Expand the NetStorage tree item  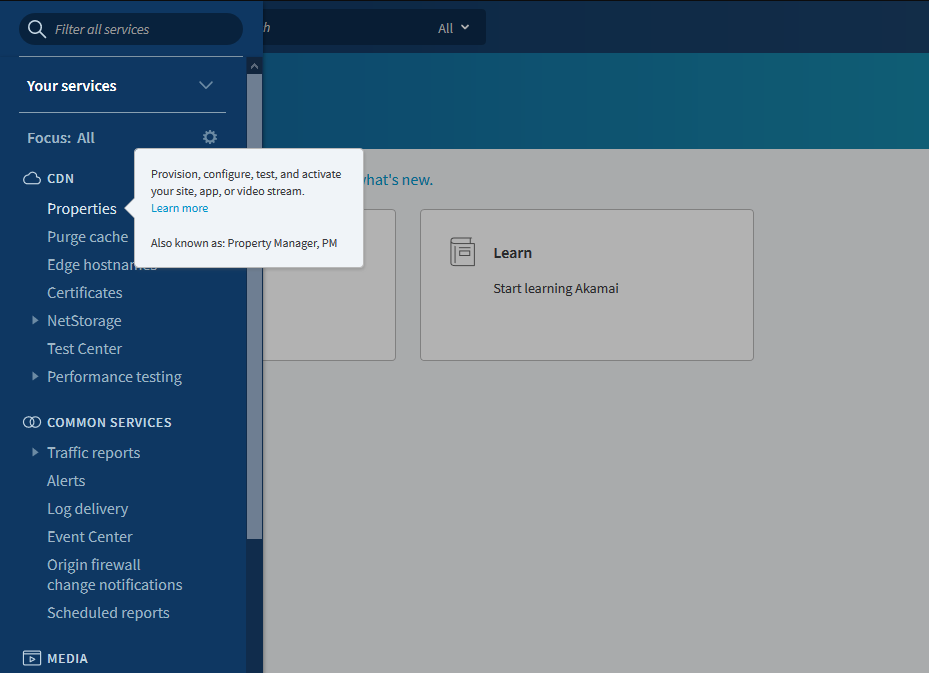click(x=36, y=321)
